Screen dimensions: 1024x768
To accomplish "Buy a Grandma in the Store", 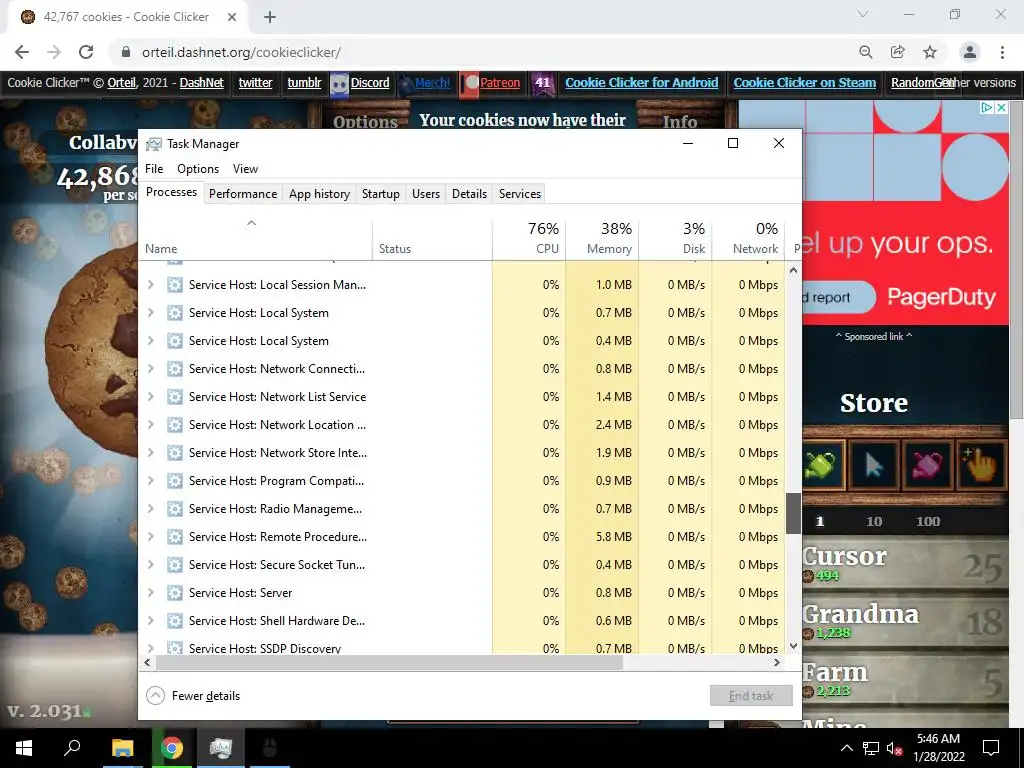I will 905,620.
